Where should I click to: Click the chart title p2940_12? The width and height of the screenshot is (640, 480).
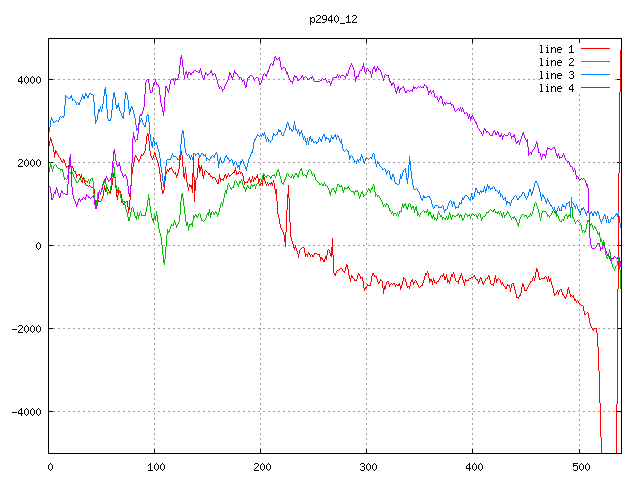[x=333, y=19]
